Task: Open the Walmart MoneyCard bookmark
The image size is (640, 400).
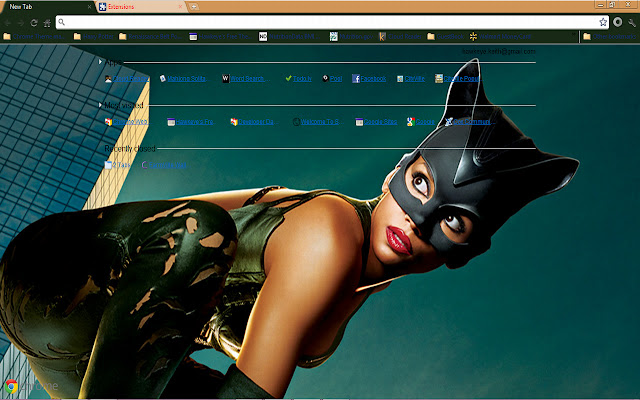Action: tap(501, 36)
